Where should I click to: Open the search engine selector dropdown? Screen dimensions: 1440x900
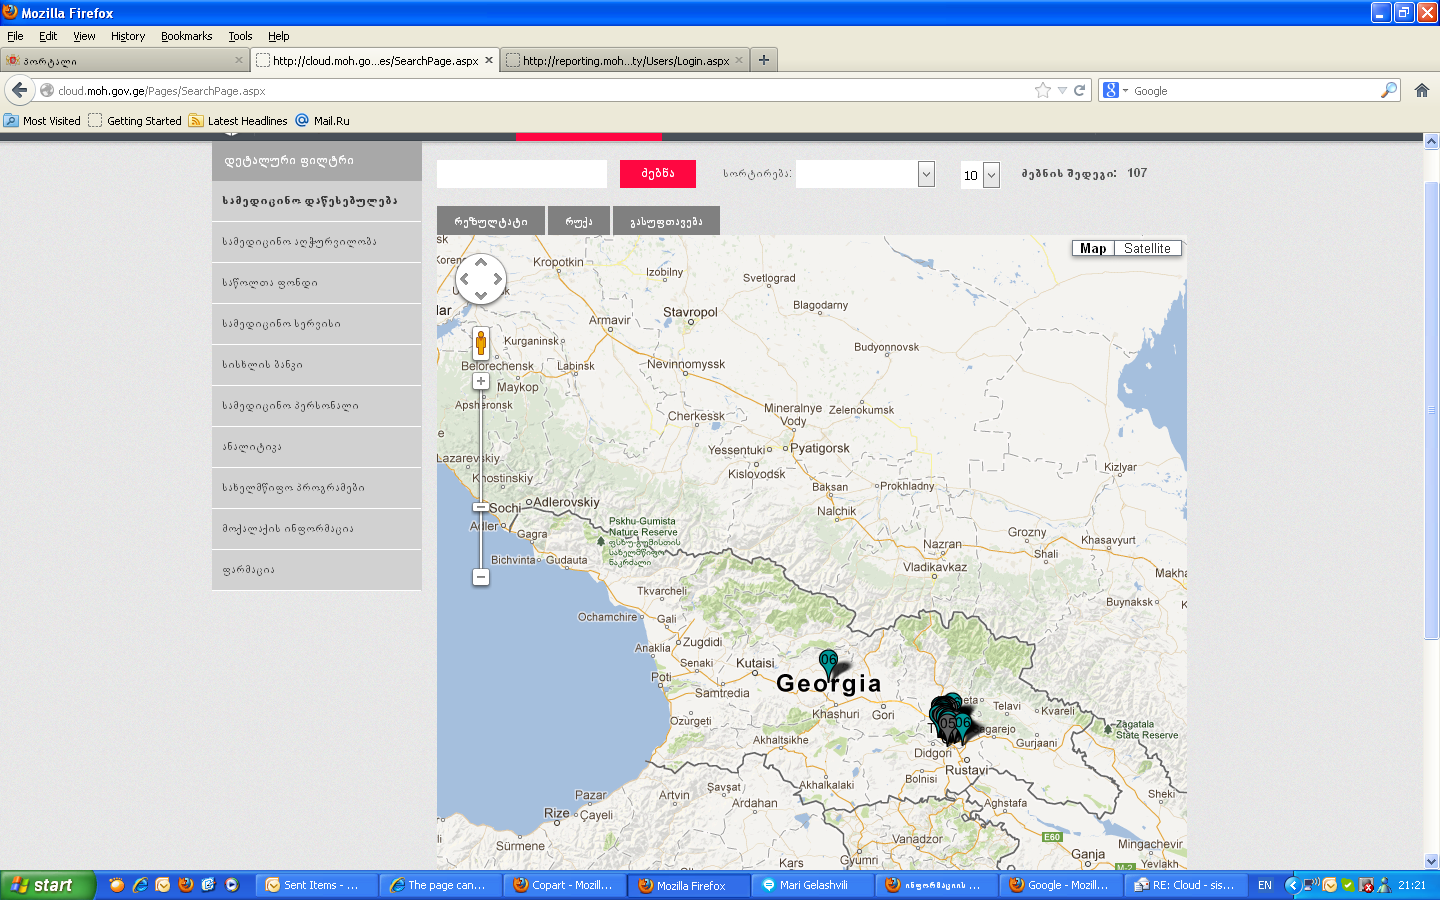click(1115, 90)
